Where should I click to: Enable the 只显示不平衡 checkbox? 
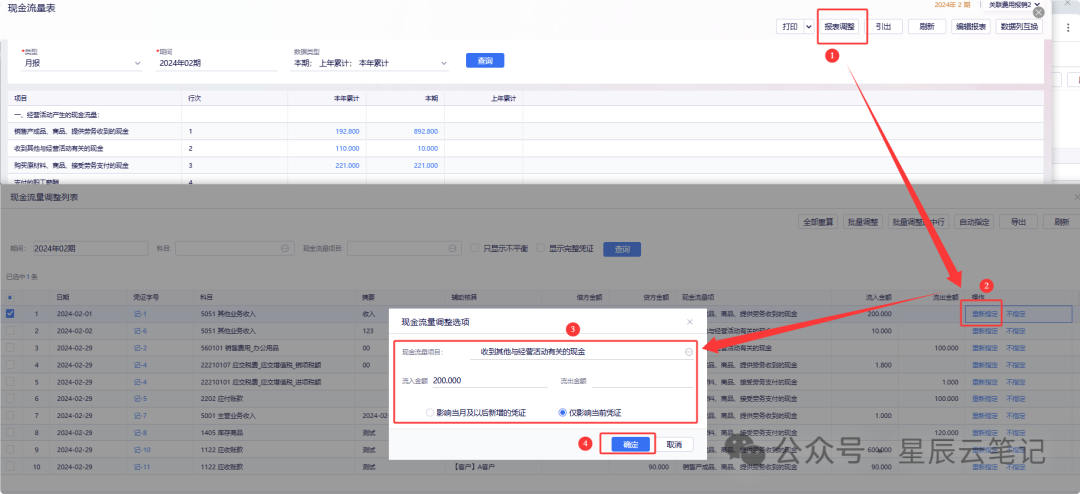click(477, 248)
